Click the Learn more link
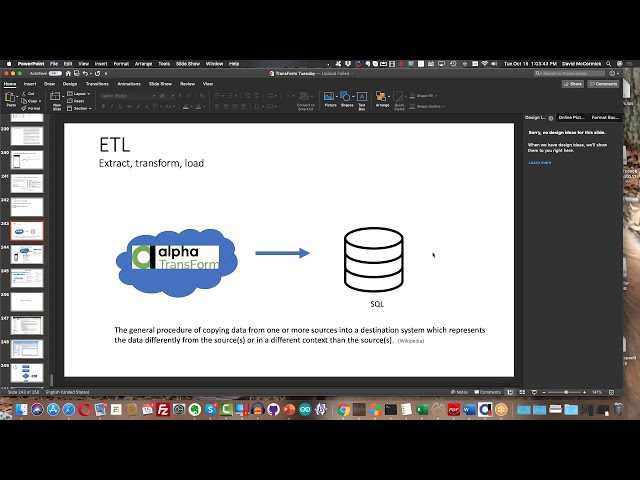Screen dimensions: 640x480 pos(540,162)
